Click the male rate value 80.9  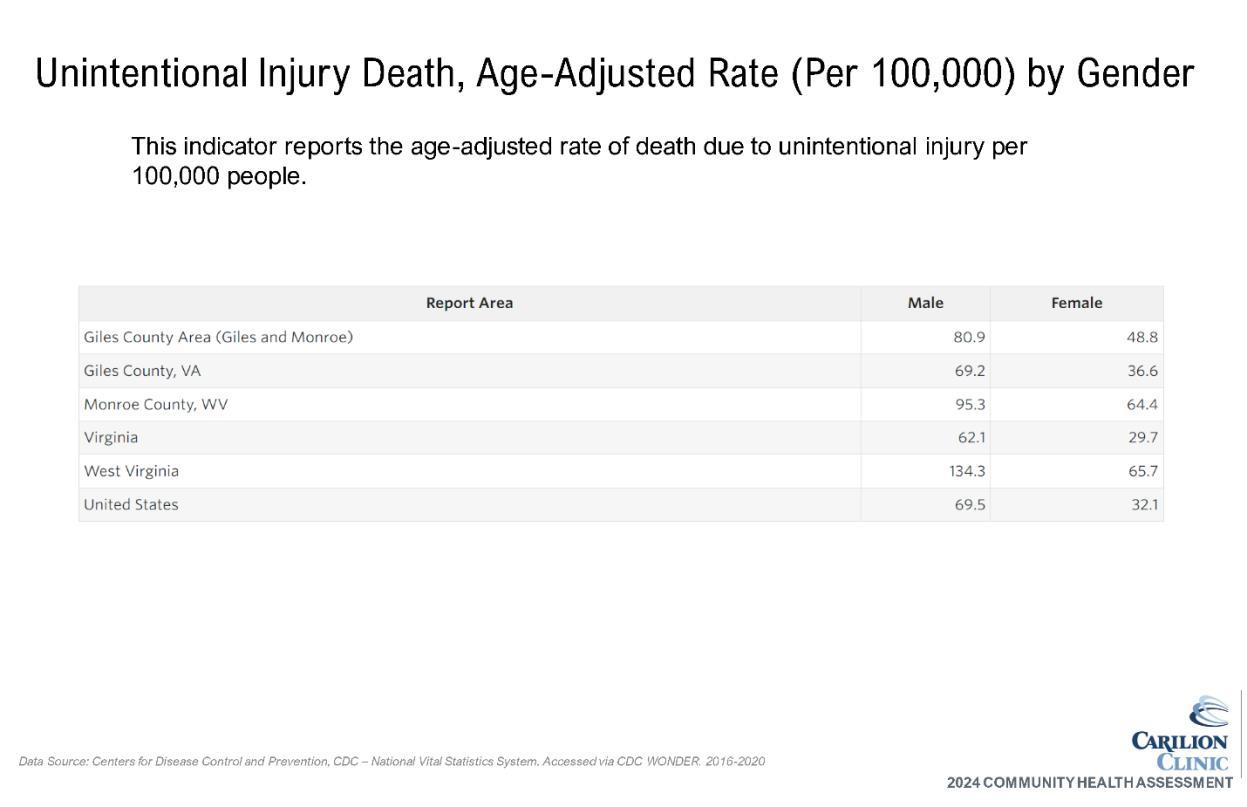click(x=969, y=337)
